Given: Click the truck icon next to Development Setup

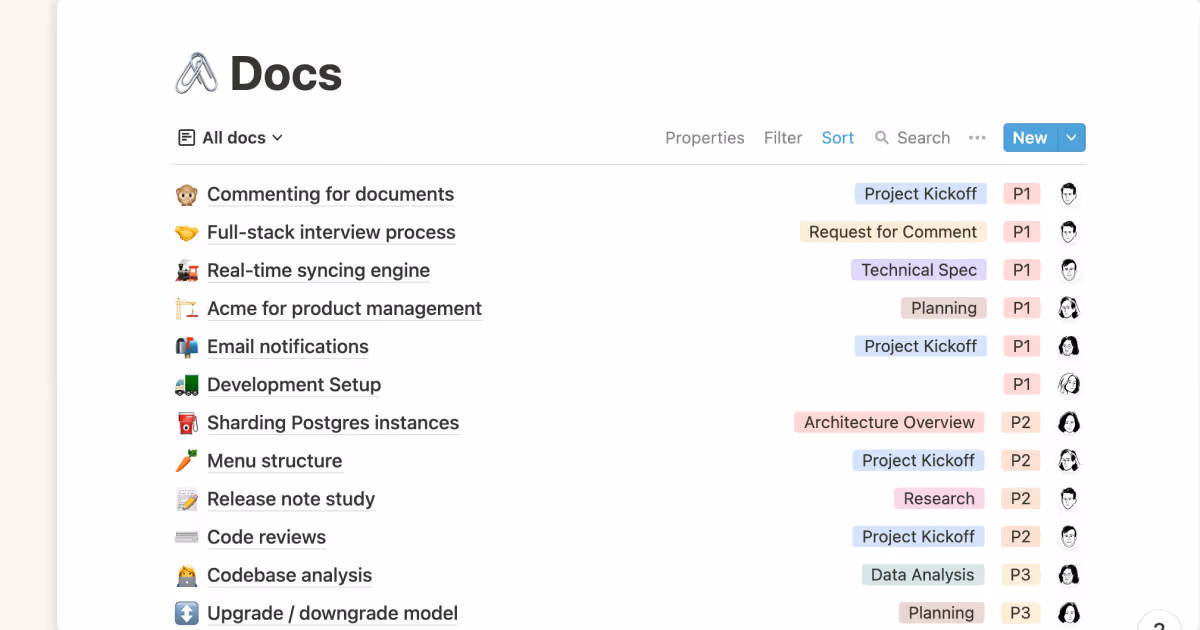Looking at the screenshot, I should (x=187, y=384).
